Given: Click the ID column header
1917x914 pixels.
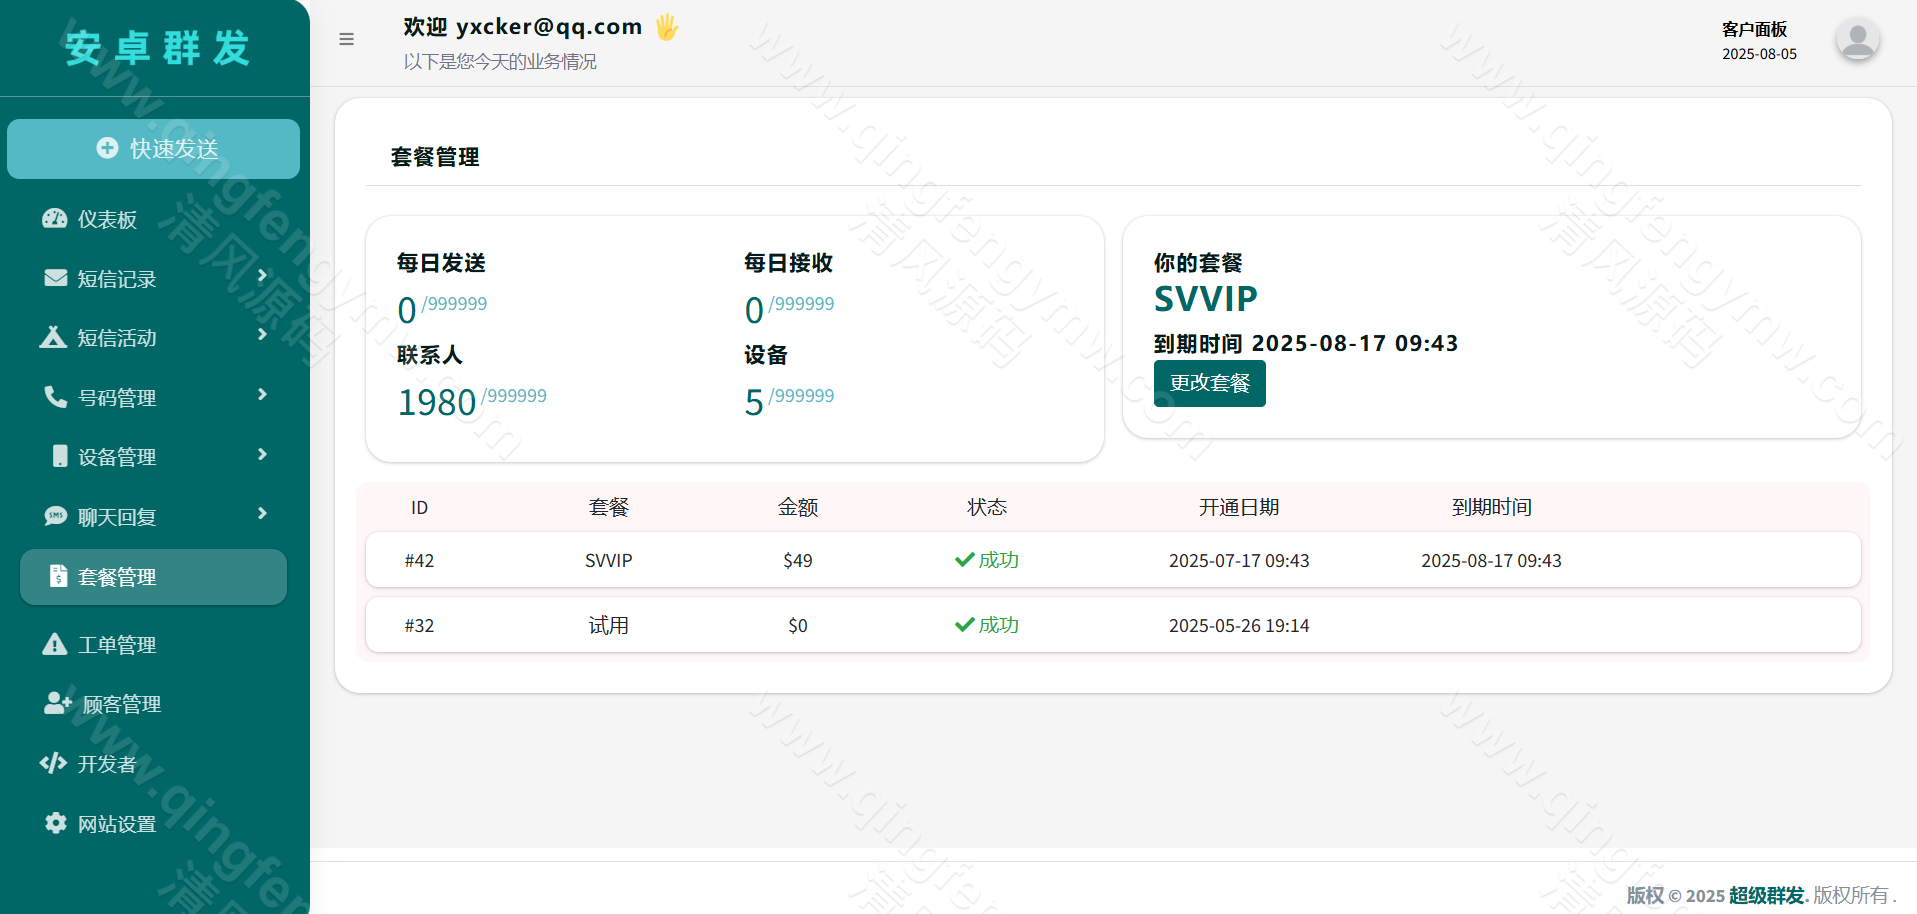Looking at the screenshot, I should (x=419, y=507).
